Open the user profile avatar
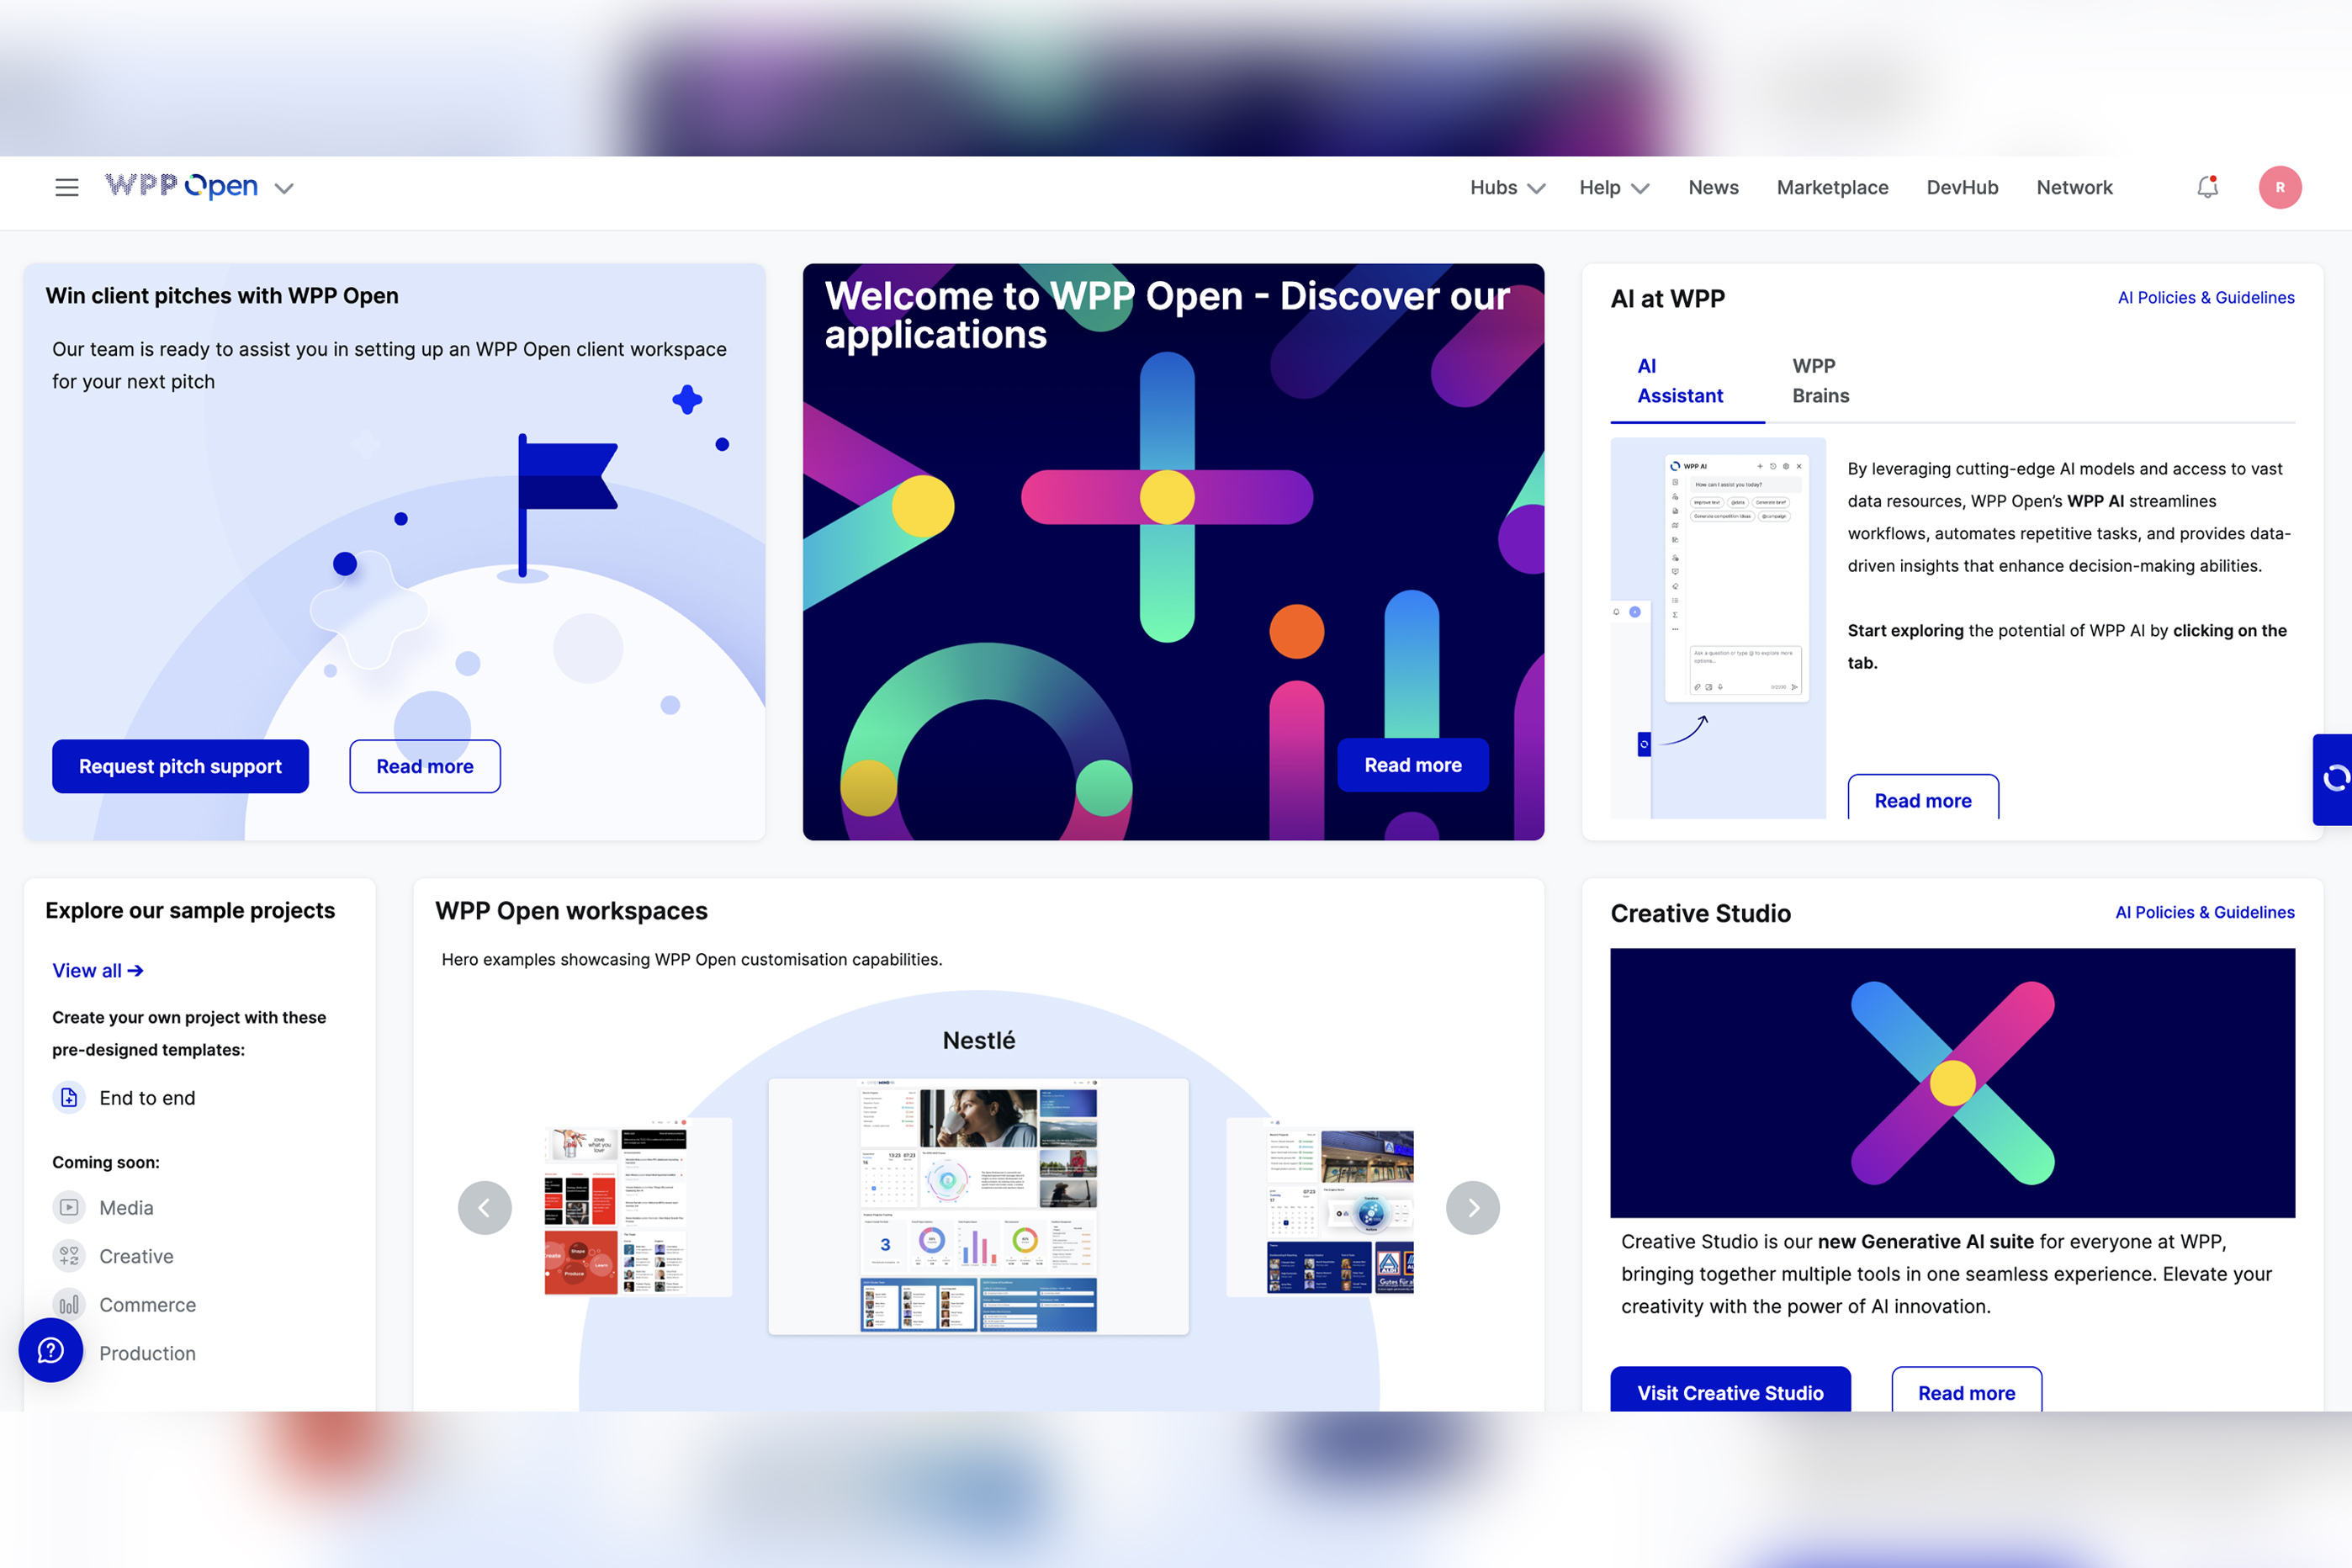 (x=2279, y=187)
